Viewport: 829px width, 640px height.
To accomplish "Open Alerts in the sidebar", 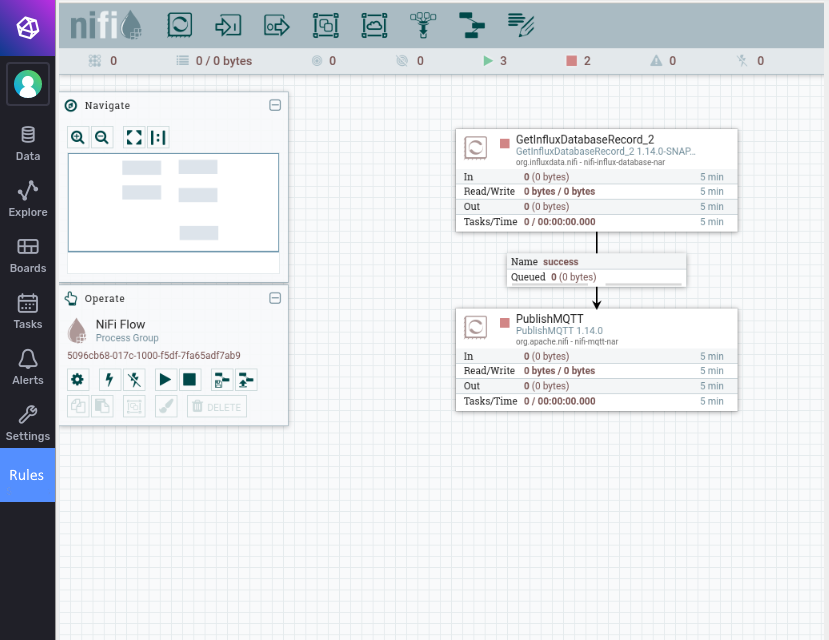I will pyautogui.click(x=27, y=367).
